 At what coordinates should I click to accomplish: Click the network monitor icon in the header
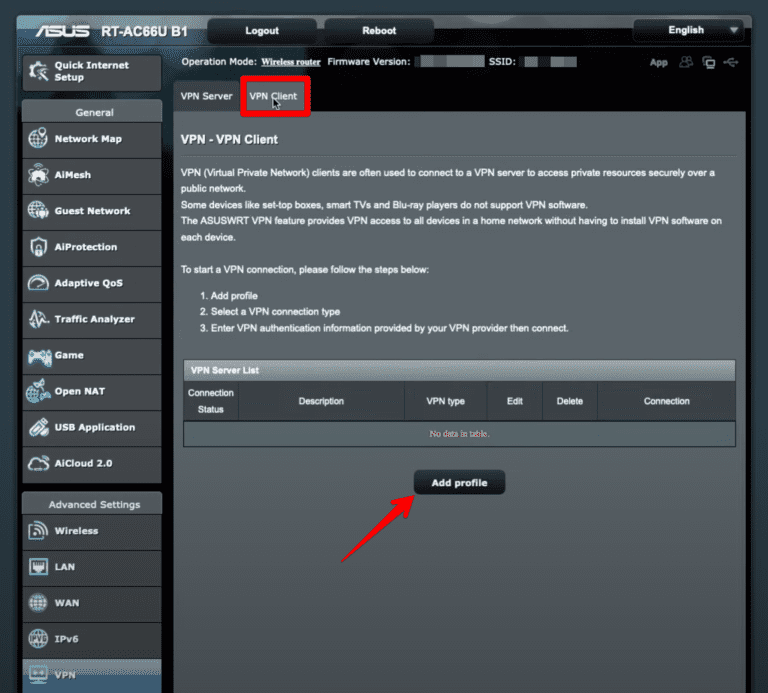pyautogui.click(x=709, y=62)
